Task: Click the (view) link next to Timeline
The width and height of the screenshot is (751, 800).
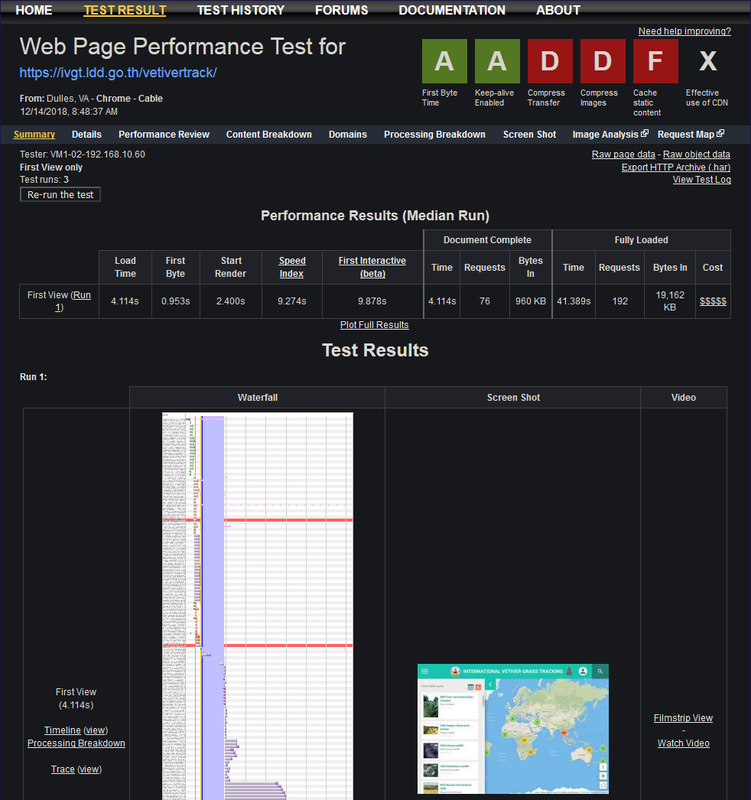Action: [x=95, y=730]
